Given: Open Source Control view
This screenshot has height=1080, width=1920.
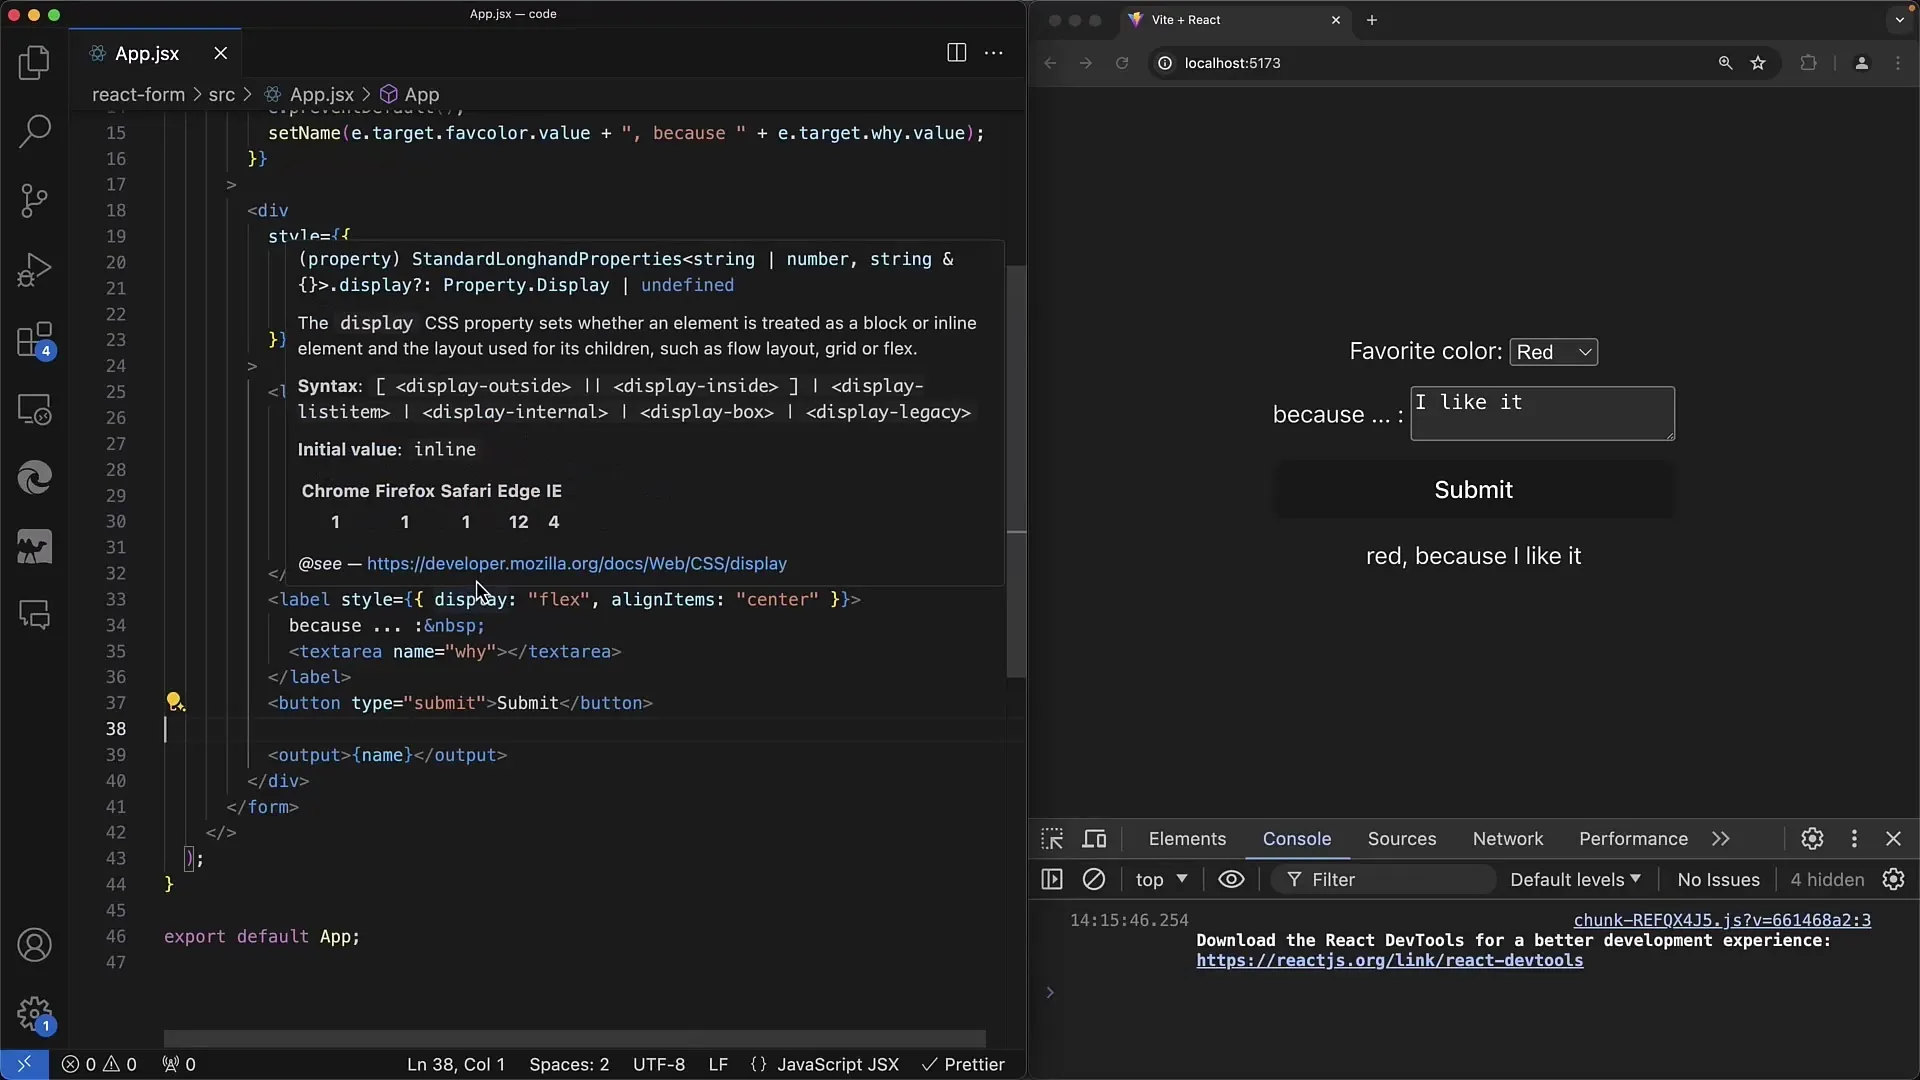Looking at the screenshot, I should click(x=34, y=201).
